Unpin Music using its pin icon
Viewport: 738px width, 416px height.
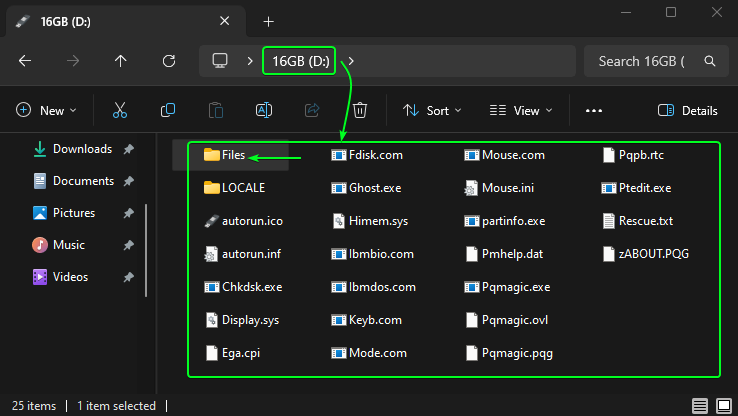coord(128,245)
